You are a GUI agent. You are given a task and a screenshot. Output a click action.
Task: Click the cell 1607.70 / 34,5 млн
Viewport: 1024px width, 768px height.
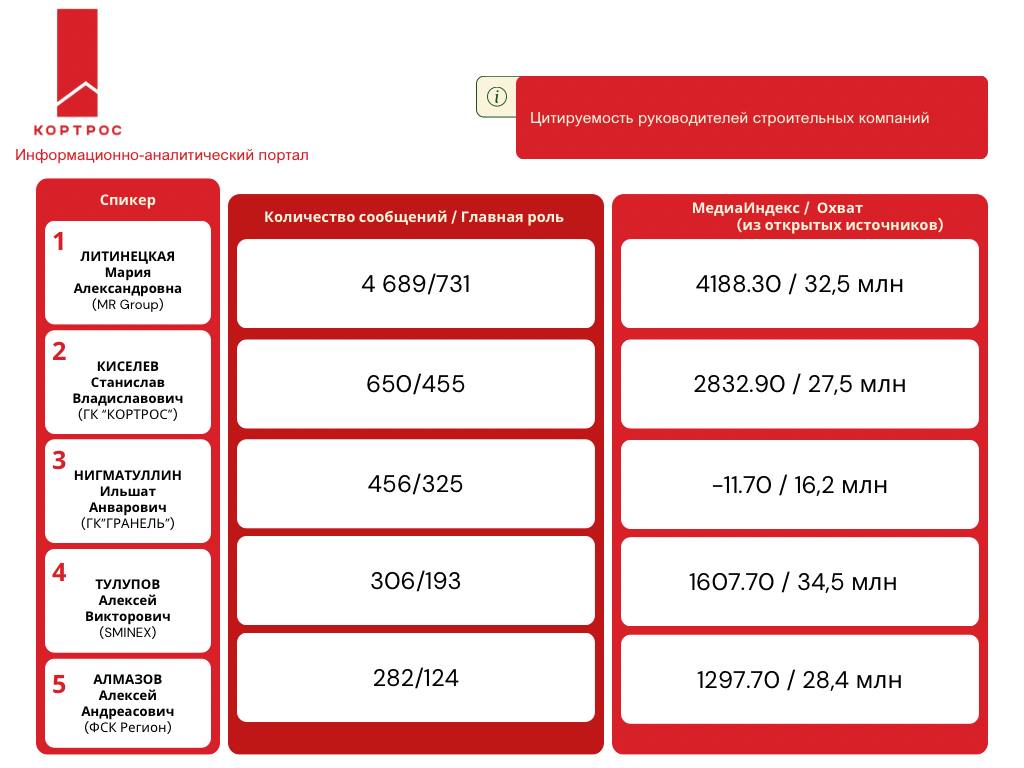pyautogui.click(x=800, y=582)
